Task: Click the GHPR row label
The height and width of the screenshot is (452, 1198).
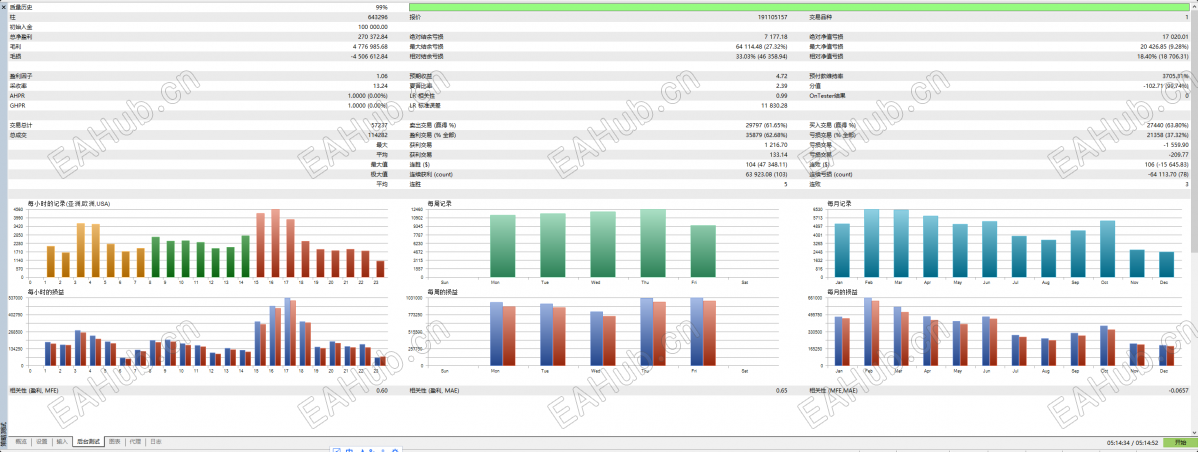Action: pyautogui.click(x=17, y=106)
